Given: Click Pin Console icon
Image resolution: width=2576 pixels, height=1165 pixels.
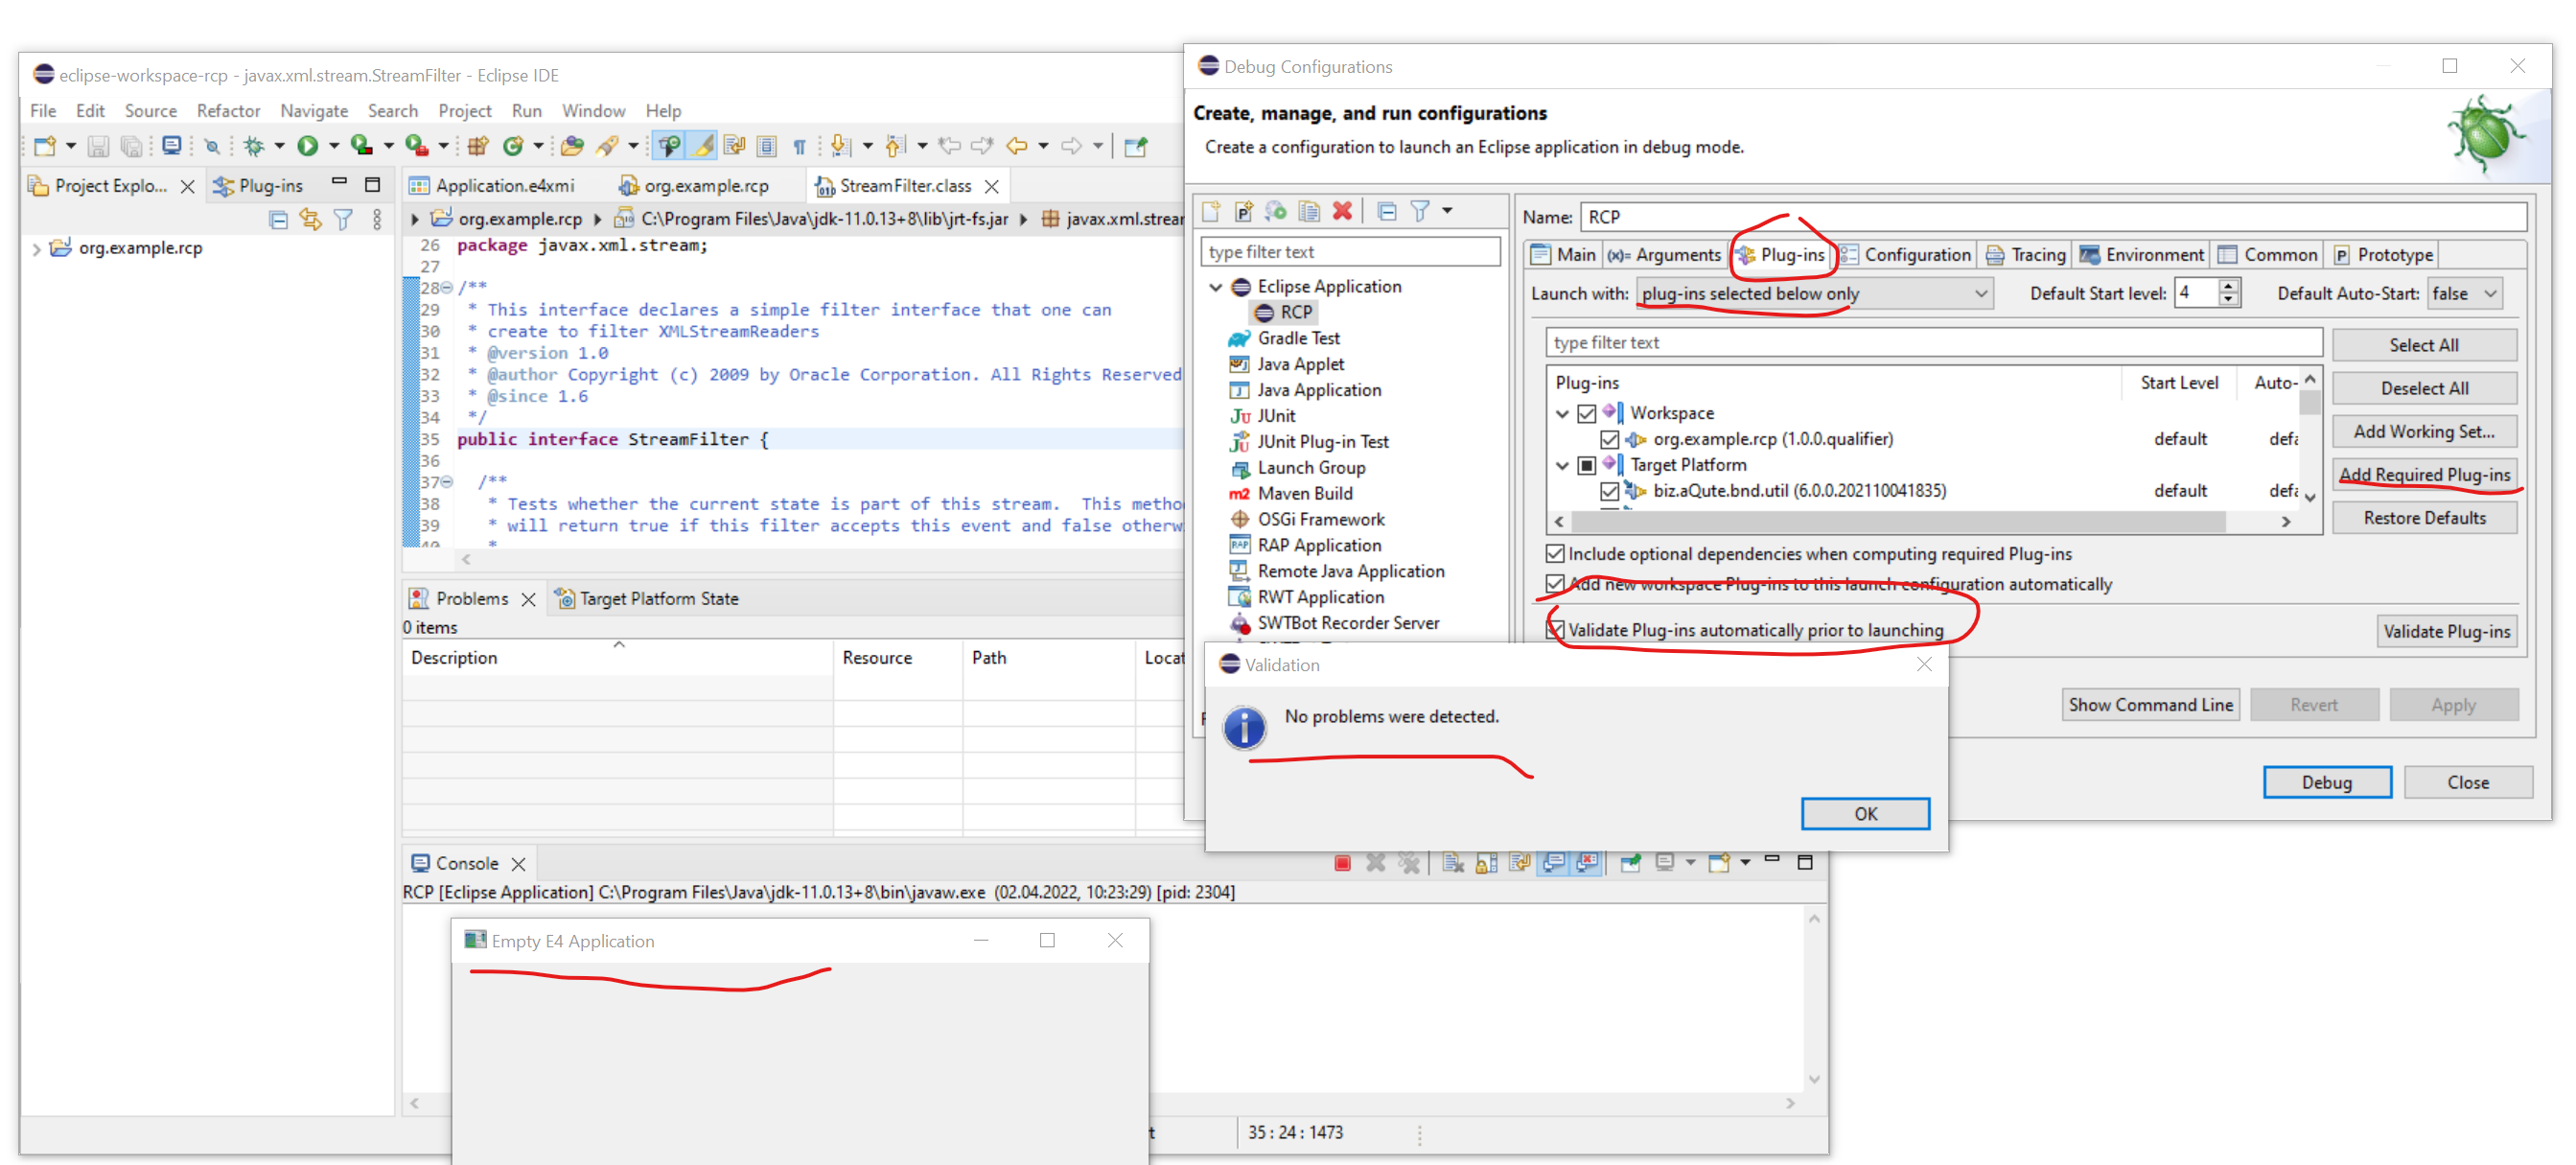Looking at the screenshot, I should [x=1630, y=862].
